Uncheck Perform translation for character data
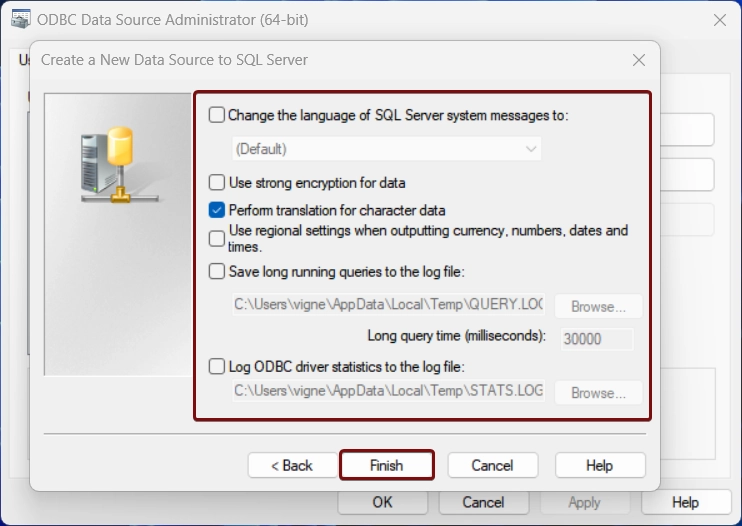Image resolution: width=742 pixels, height=526 pixels. coord(217,210)
